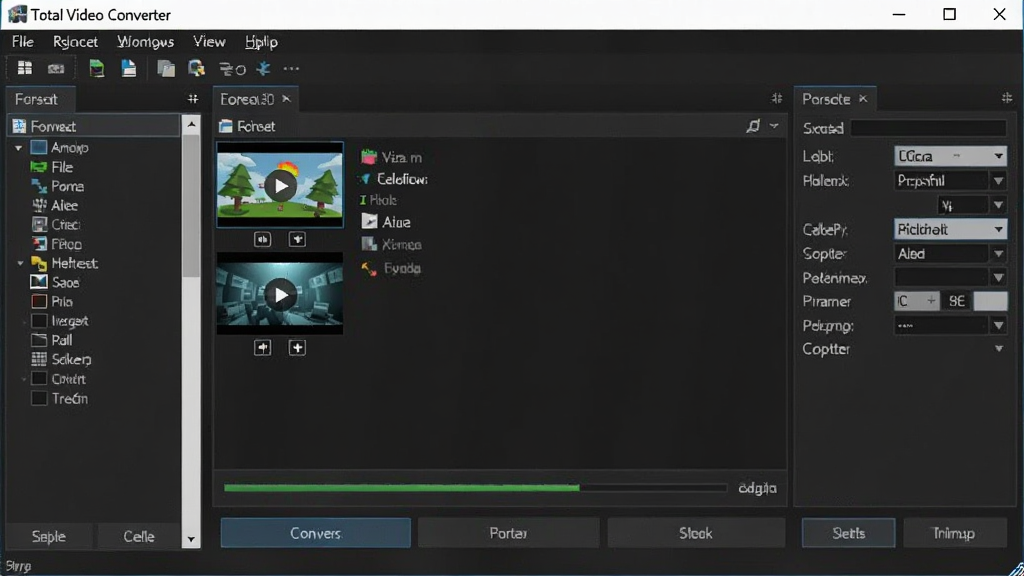The image size is (1024, 576).
Task: Click the Convers button
Action: [315, 533]
